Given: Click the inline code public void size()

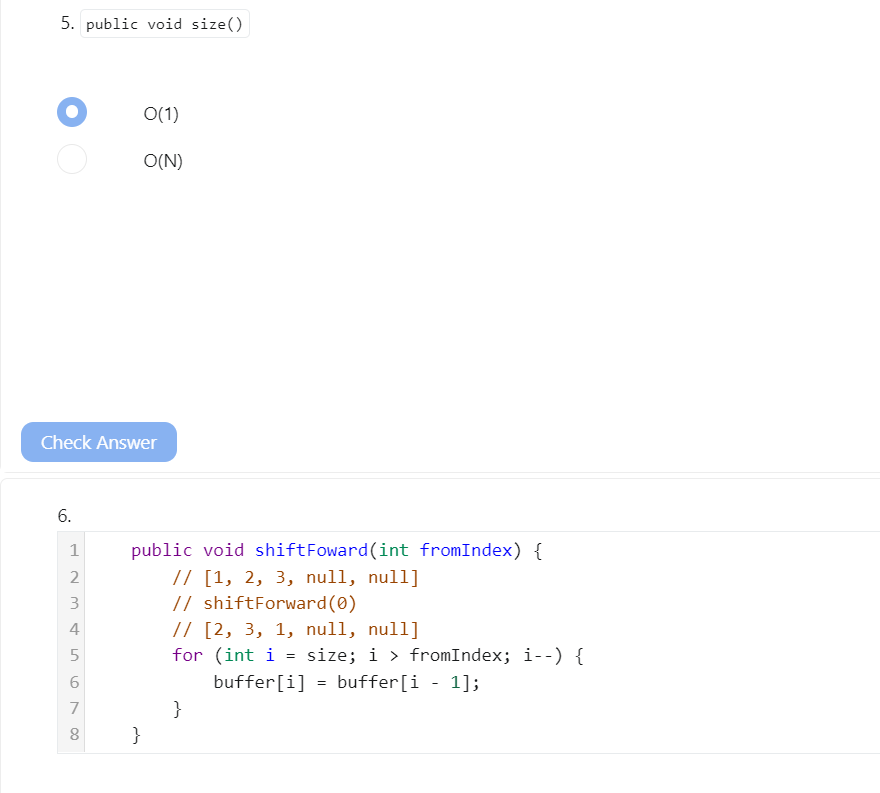Looking at the screenshot, I should click(x=165, y=23).
